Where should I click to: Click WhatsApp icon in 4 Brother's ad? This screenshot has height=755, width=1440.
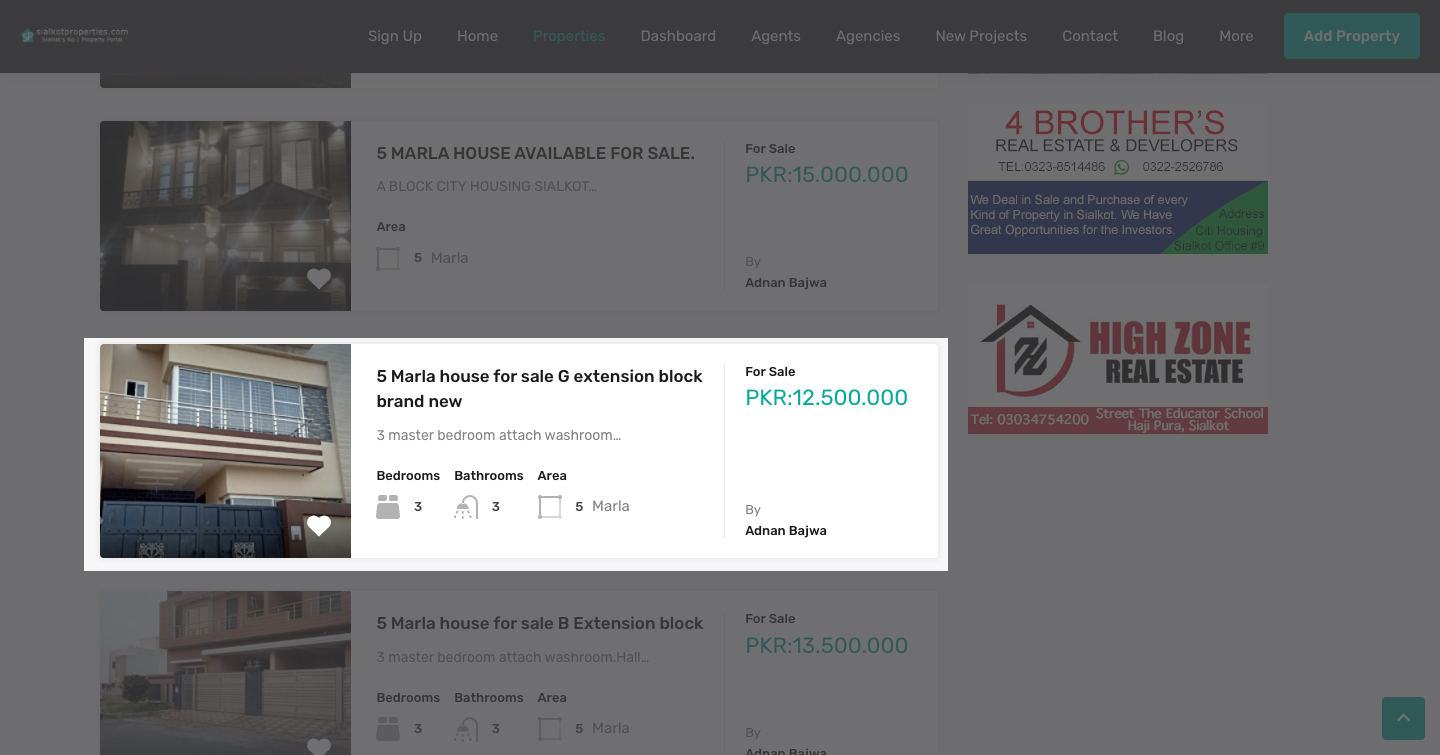click(1122, 167)
